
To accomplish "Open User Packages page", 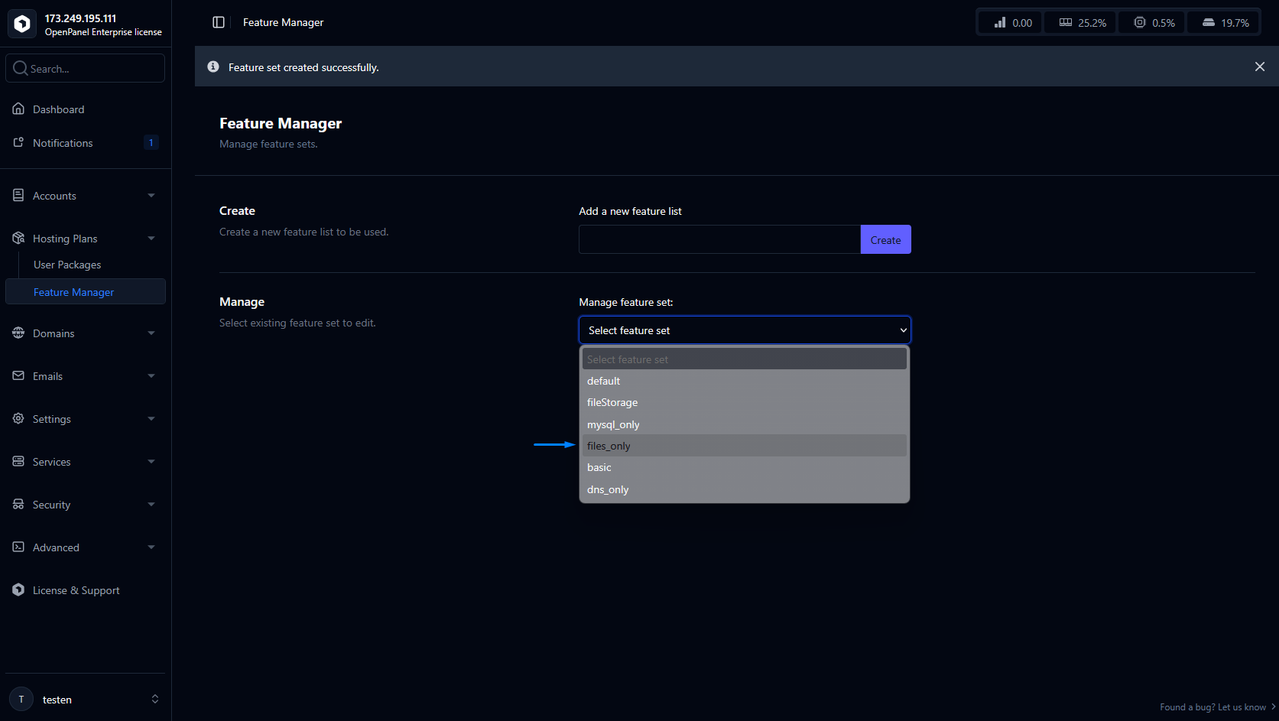I will click(x=67, y=265).
